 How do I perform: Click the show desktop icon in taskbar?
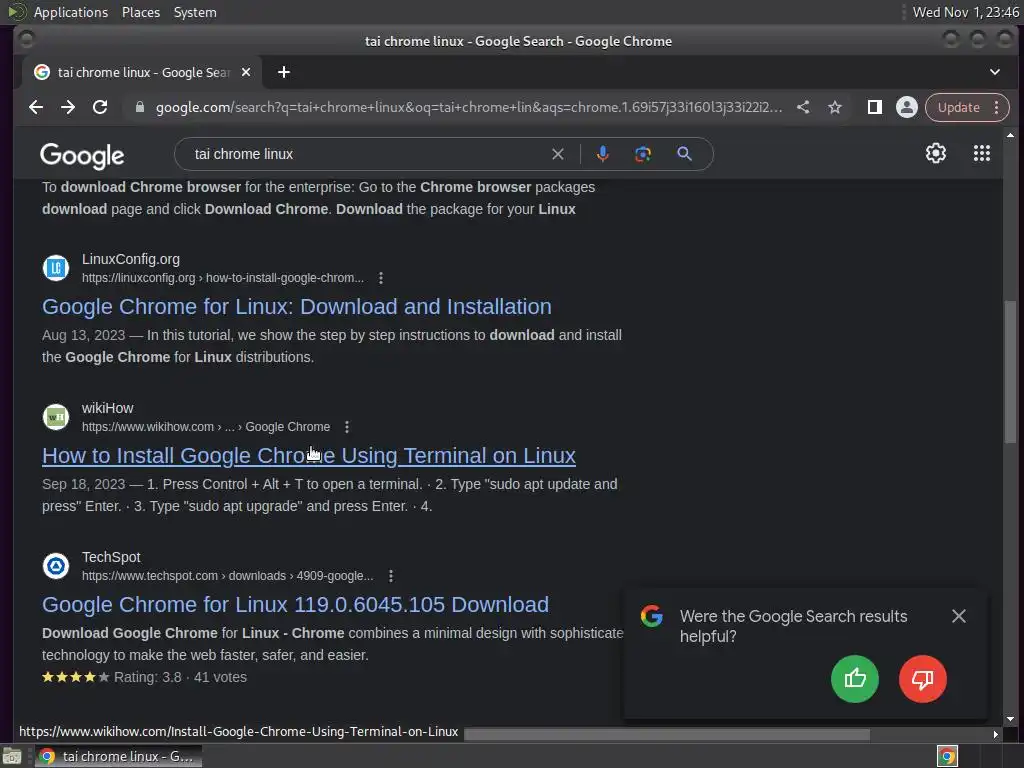tap(12, 756)
